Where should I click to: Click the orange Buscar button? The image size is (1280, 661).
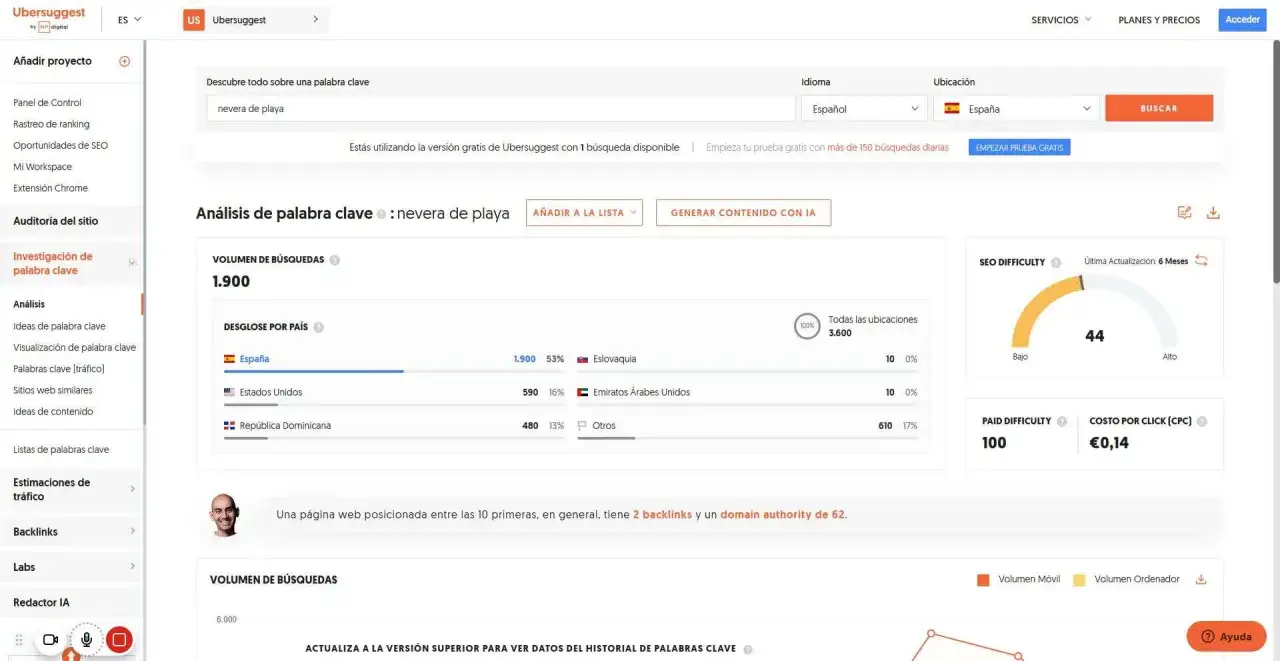coord(1159,108)
